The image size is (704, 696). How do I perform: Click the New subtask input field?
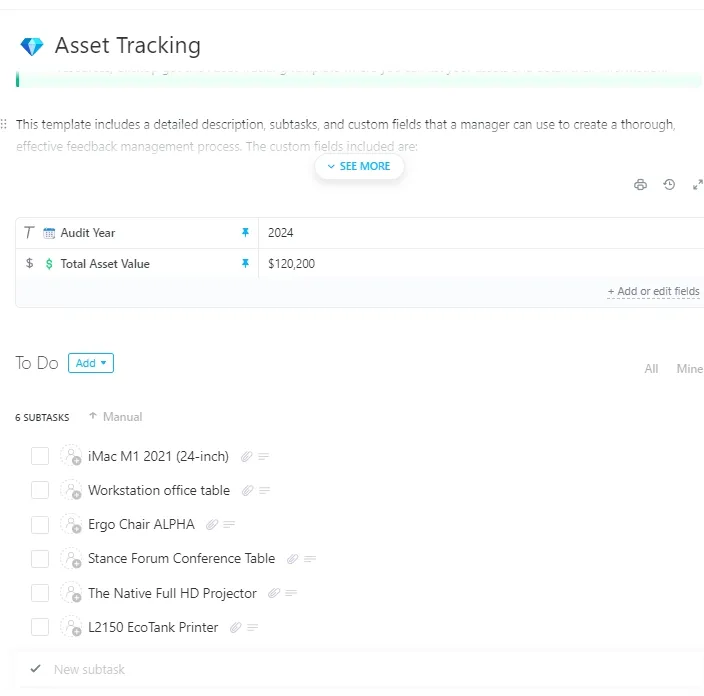tap(359, 670)
